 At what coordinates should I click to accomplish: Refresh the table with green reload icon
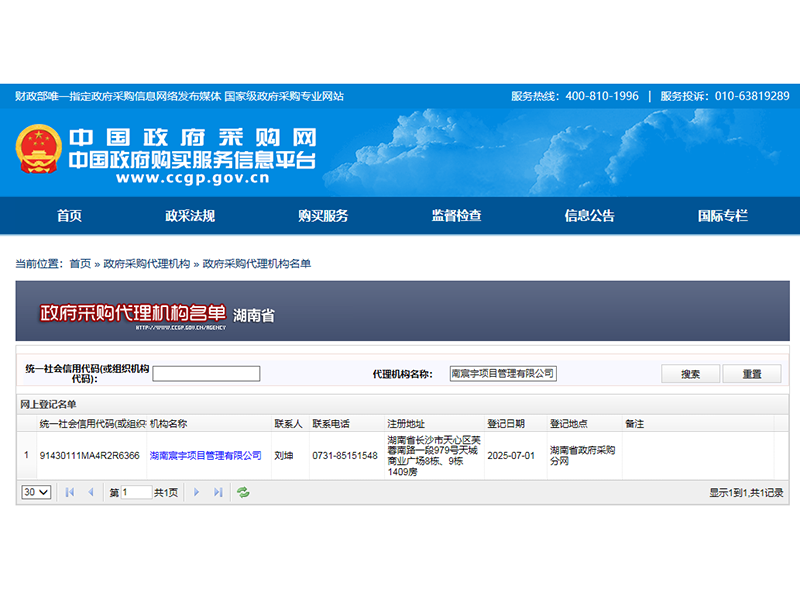pyautogui.click(x=243, y=492)
